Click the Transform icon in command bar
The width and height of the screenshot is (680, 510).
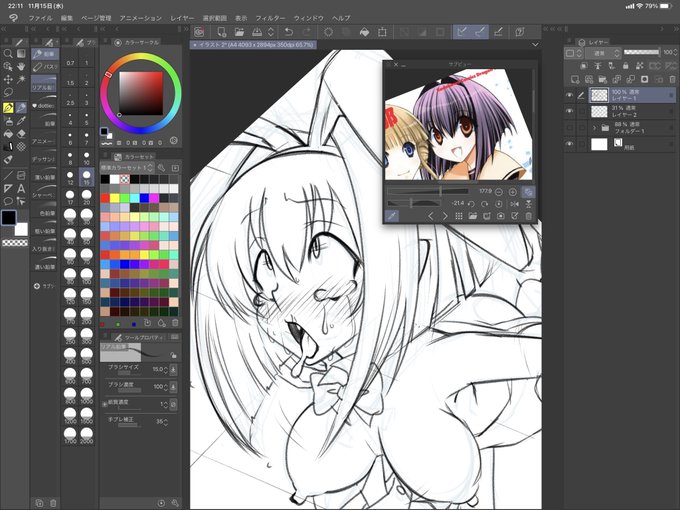pyautogui.click(x=382, y=32)
